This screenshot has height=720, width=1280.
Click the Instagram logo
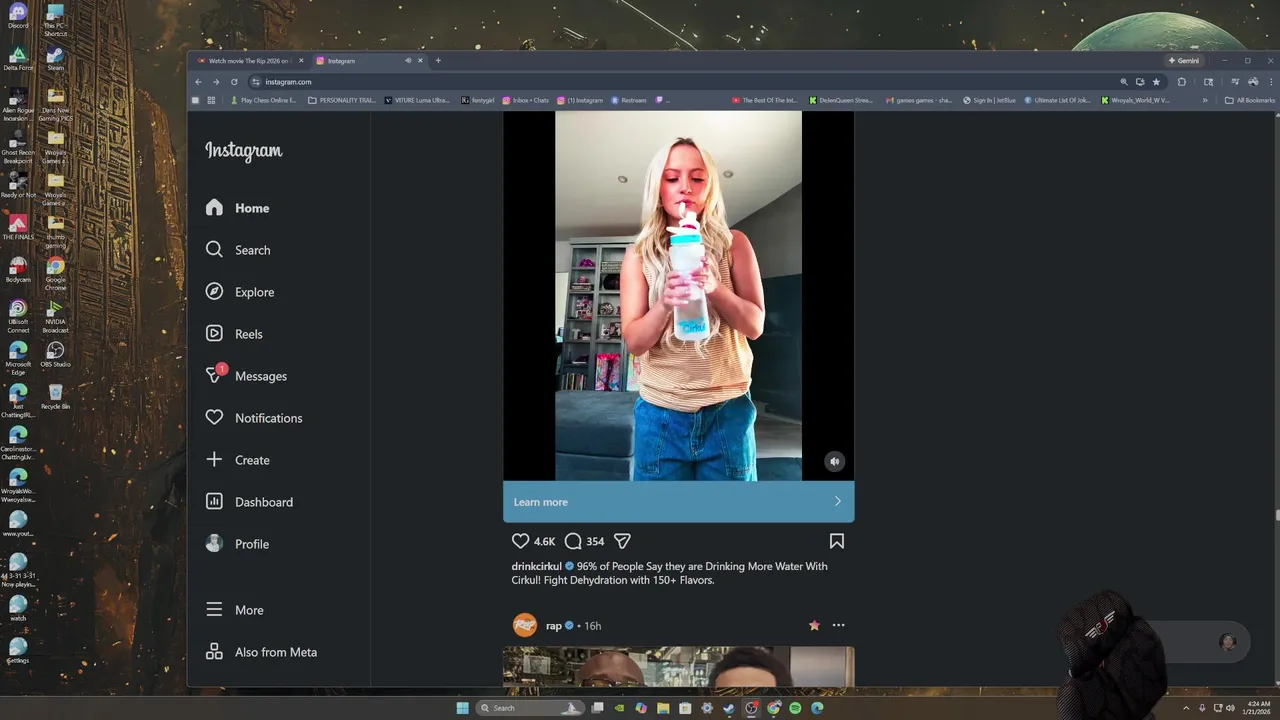244,151
